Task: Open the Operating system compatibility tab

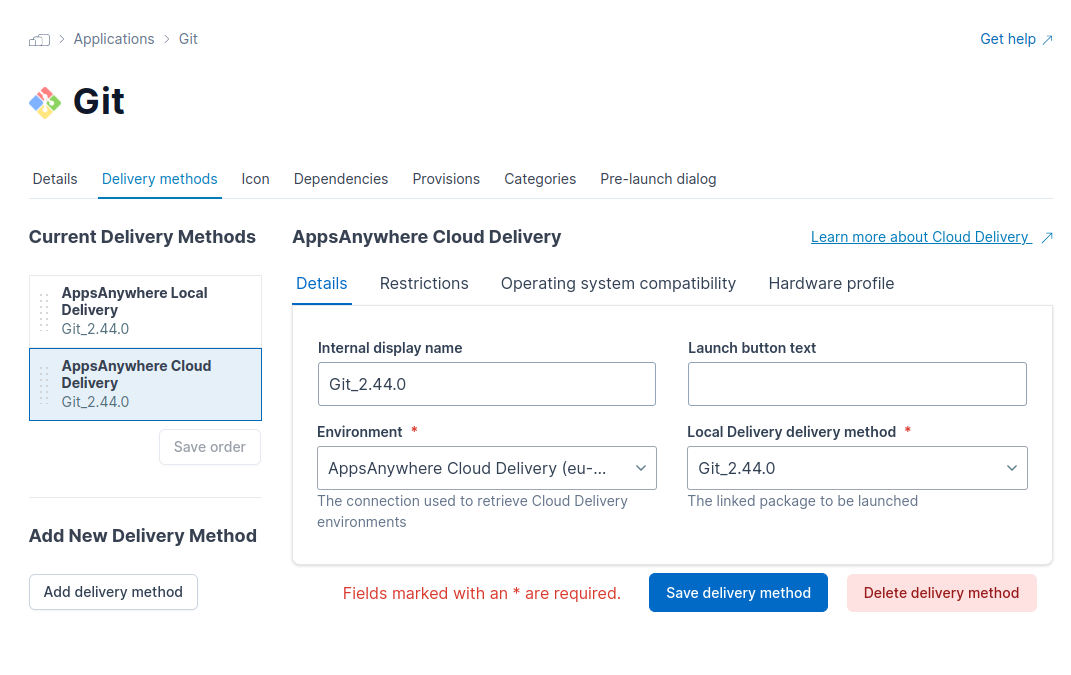Action: [x=618, y=283]
